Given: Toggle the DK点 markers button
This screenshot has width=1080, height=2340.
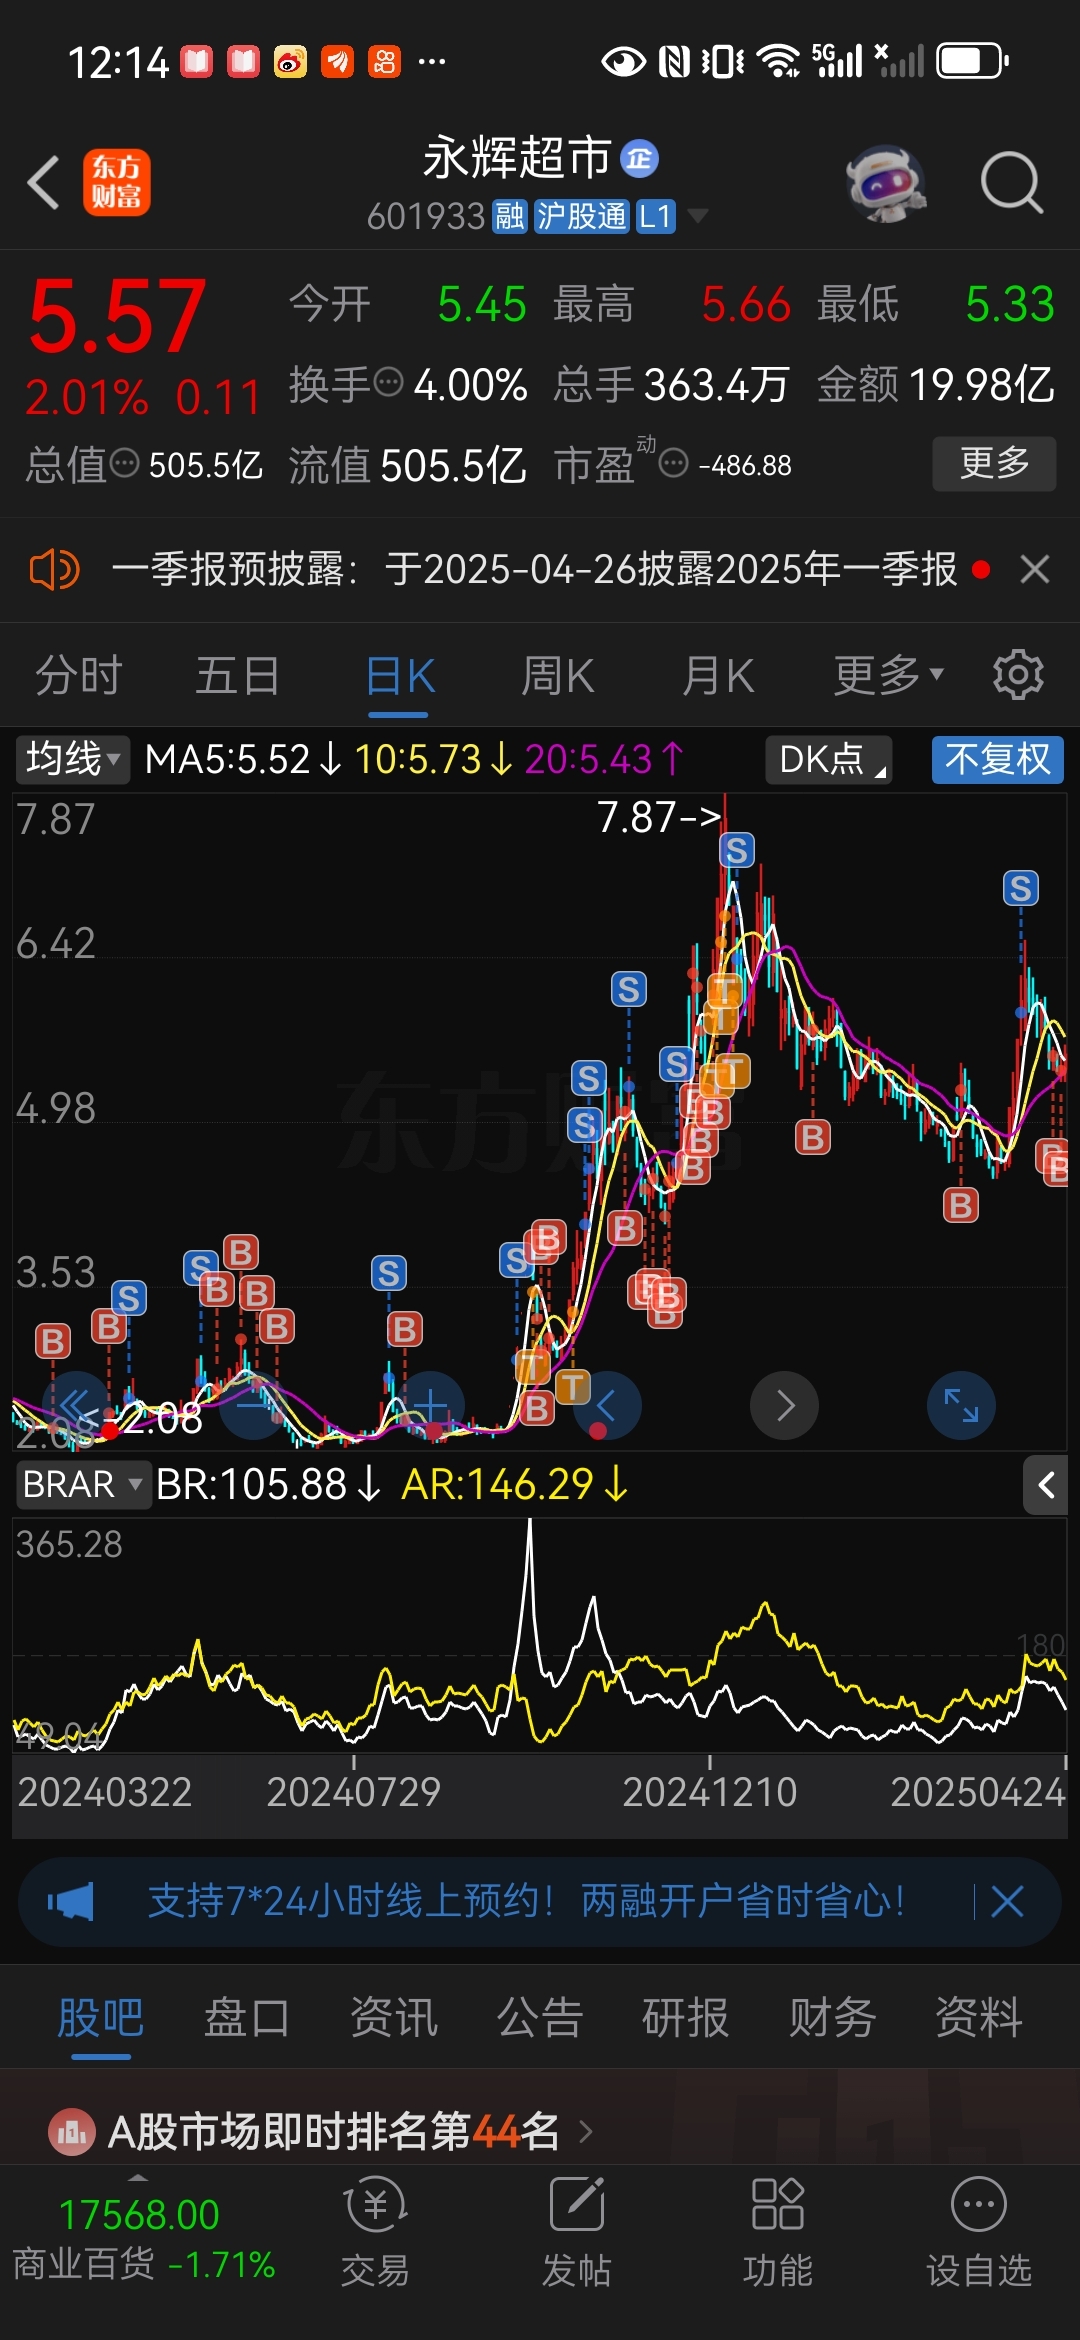Looking at the screenshot, I should click(829, 759).
